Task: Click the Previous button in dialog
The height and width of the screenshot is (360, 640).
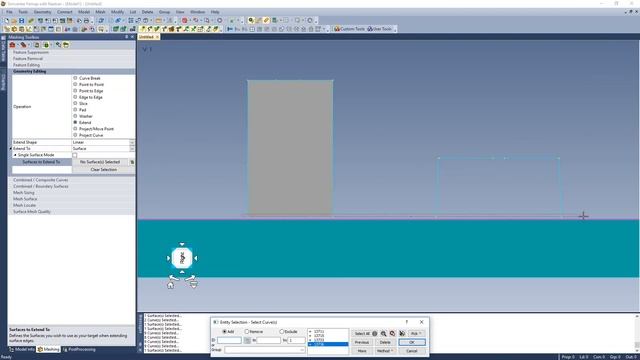Action: pos(362,342)
